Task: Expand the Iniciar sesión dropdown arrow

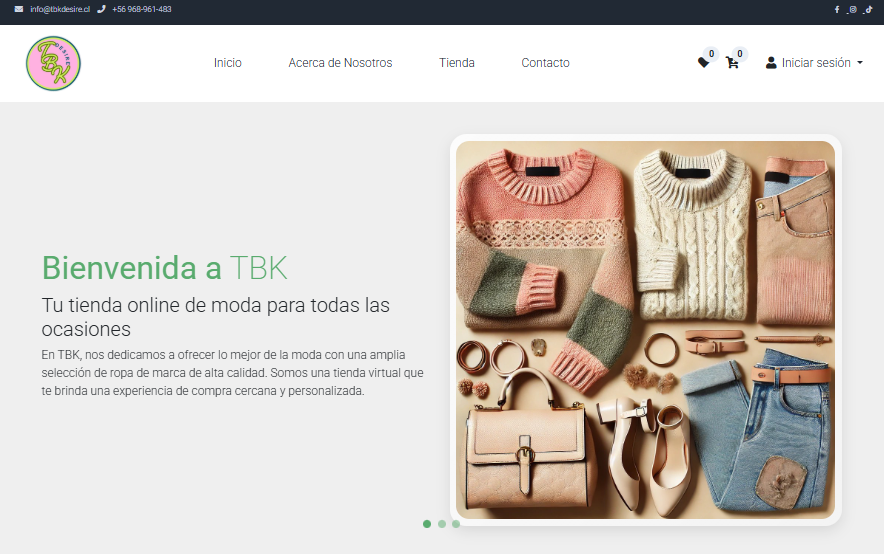Action: tap(860, 63)
